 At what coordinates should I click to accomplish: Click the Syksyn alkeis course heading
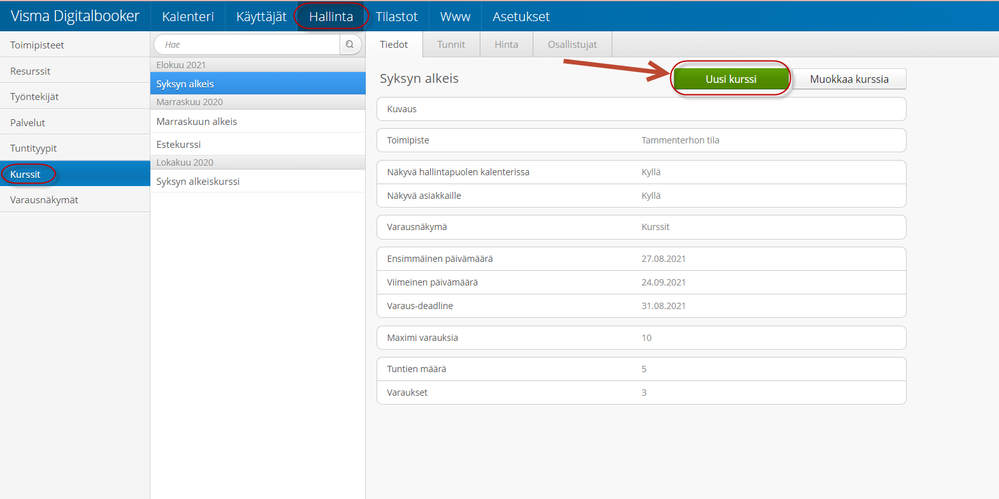(419, 79)
